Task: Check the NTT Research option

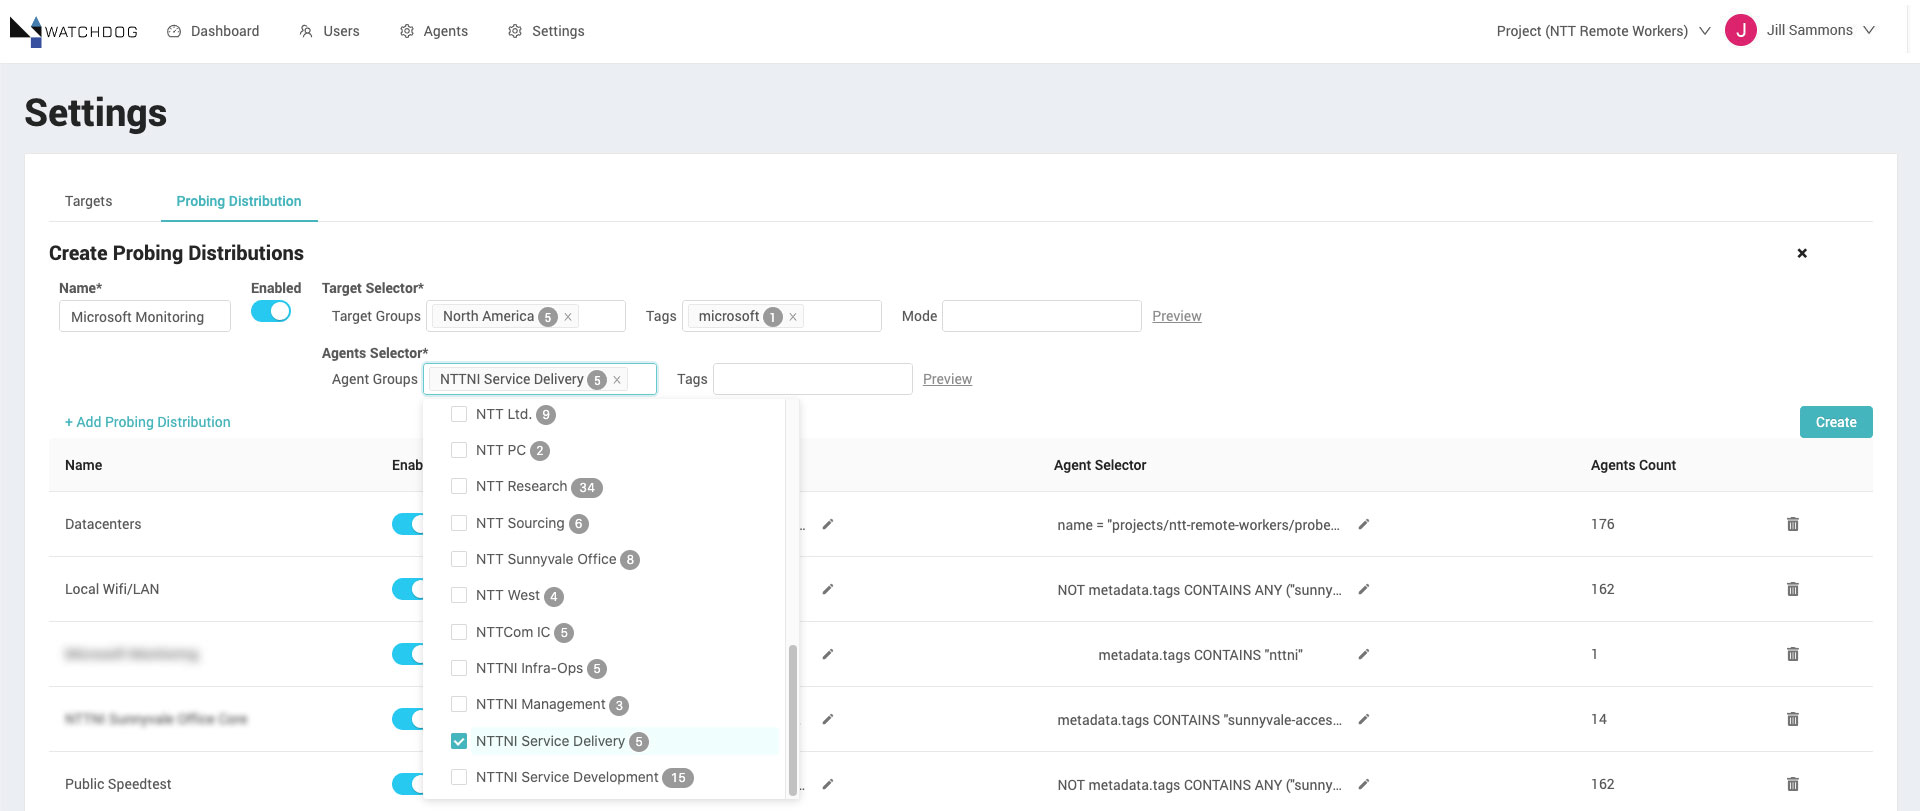Action: click(x=459, y=486)
